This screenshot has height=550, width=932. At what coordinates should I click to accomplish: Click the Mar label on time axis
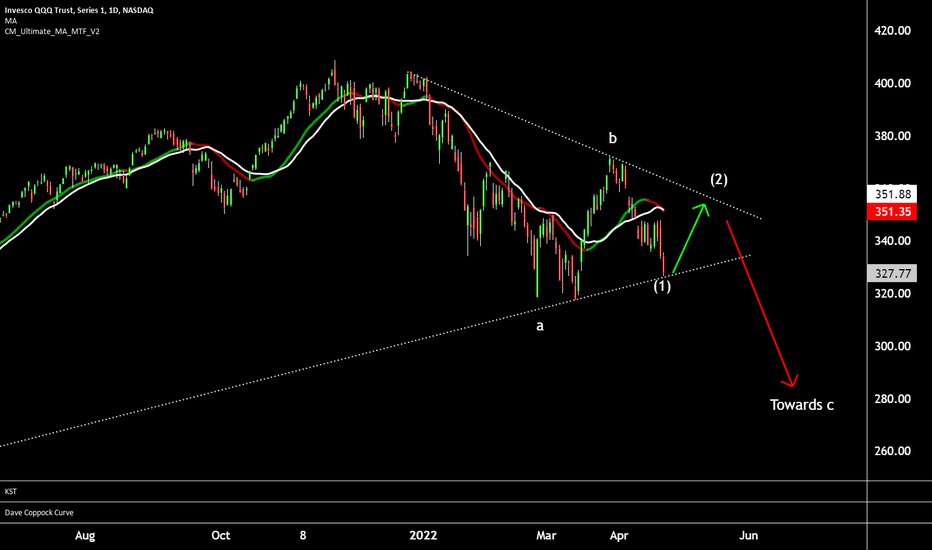(x=546, y=536)
